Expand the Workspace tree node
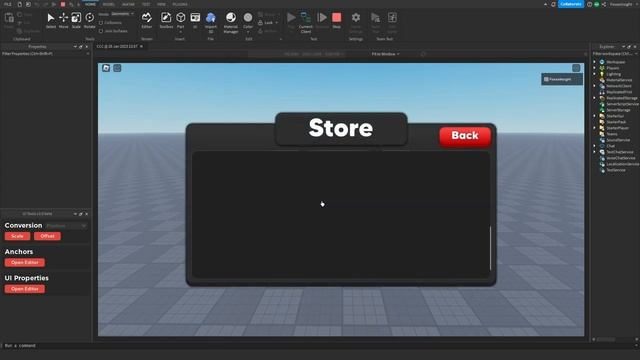Screen dimensions: 640x360 [x=594, y=62]
